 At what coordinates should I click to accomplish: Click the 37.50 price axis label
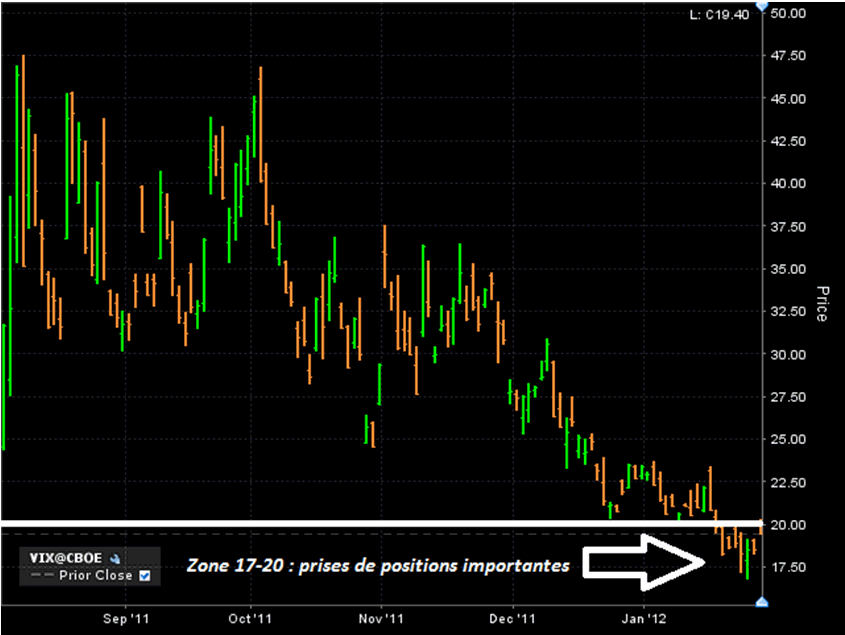[788, 226]
